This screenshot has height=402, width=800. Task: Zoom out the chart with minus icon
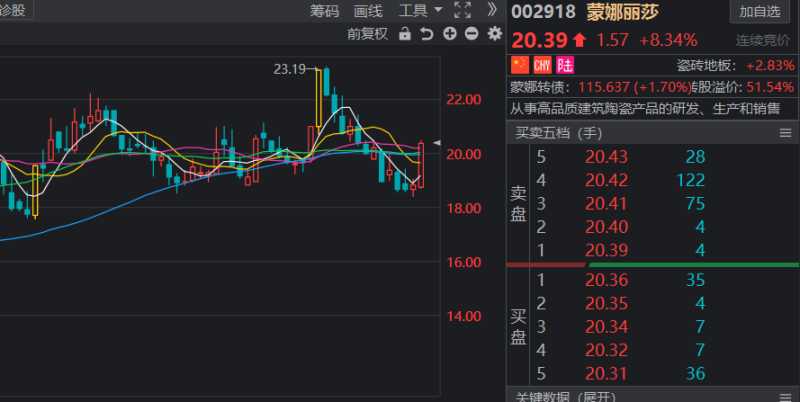coord(471,34)
